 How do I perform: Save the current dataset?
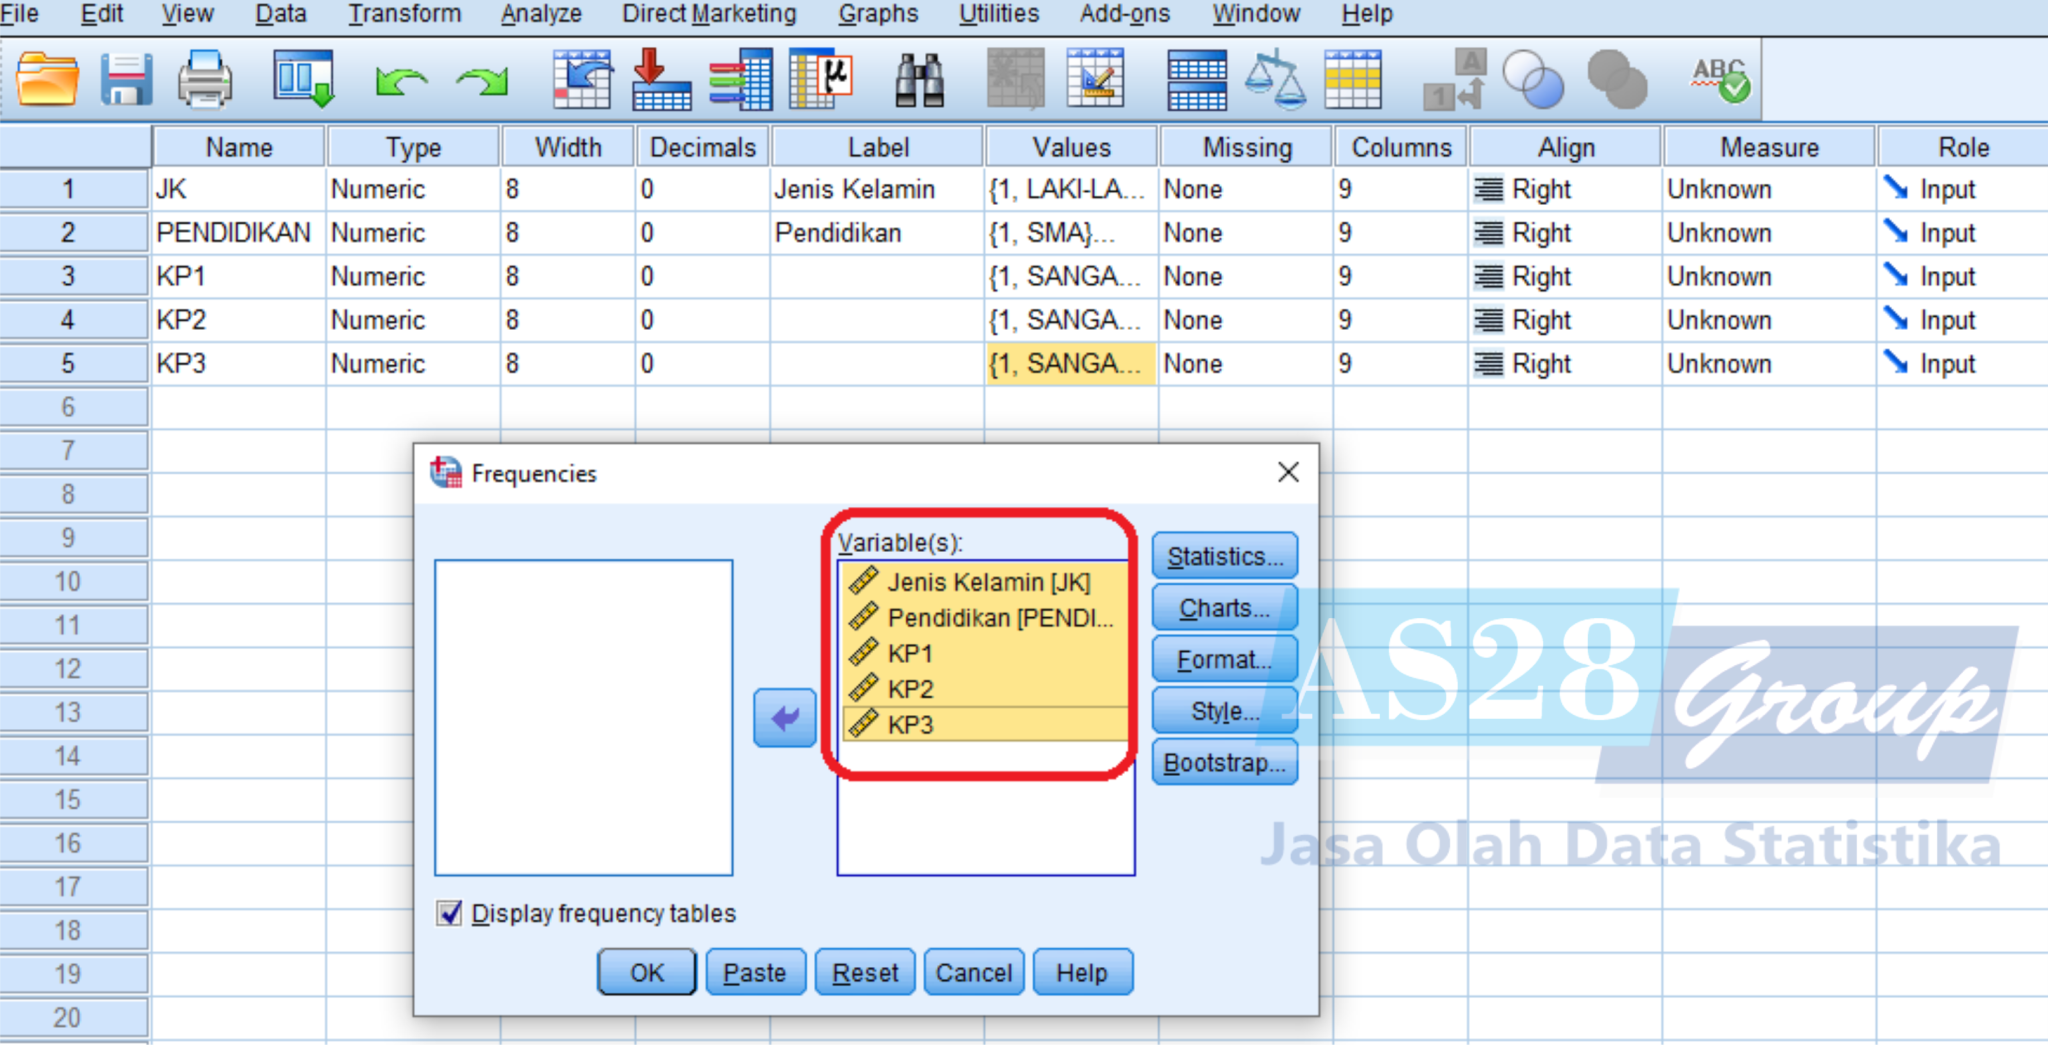tap(124, 80)
